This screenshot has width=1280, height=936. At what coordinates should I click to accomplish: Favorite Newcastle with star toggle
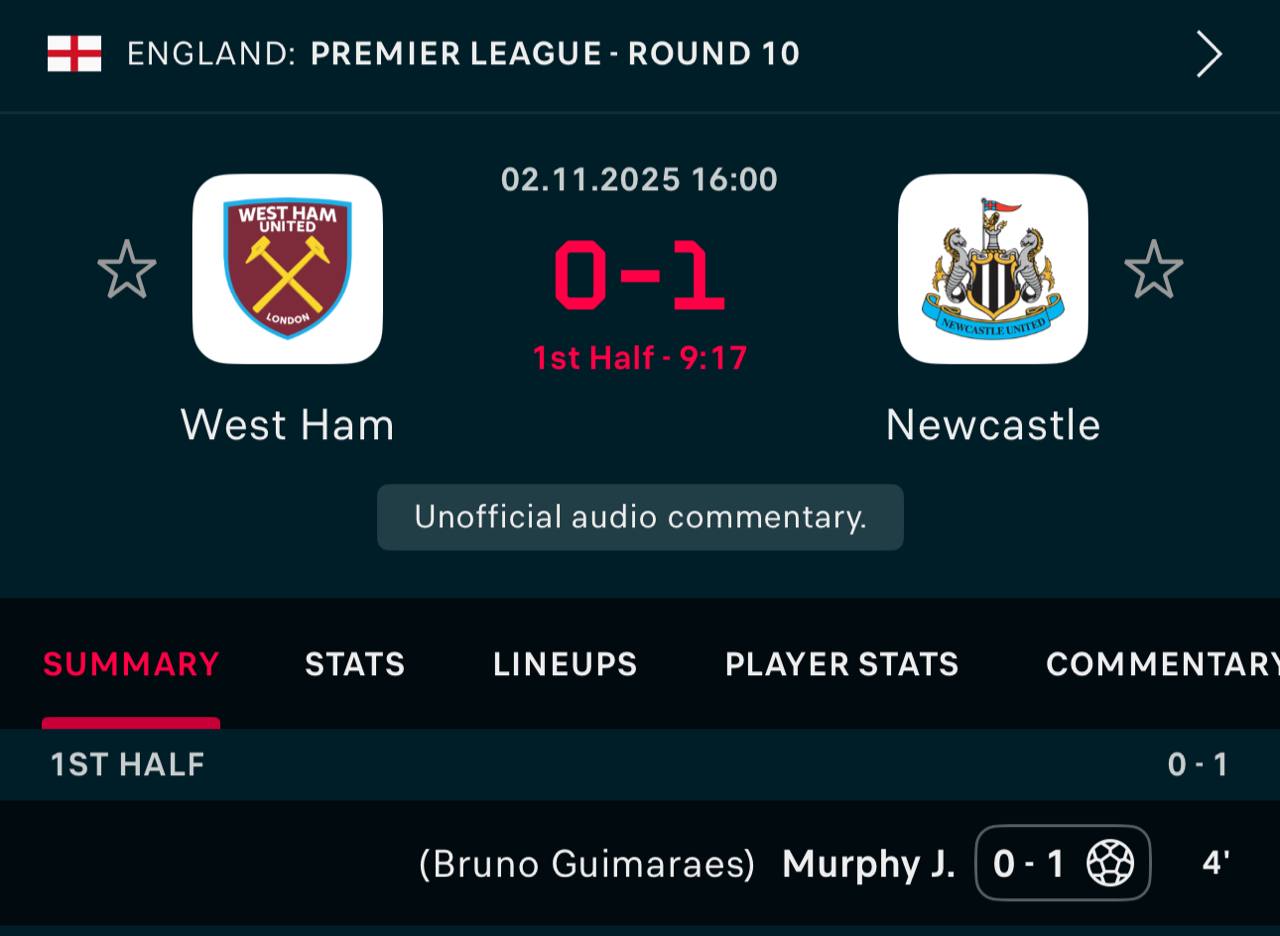click(x=1153, y=269)
